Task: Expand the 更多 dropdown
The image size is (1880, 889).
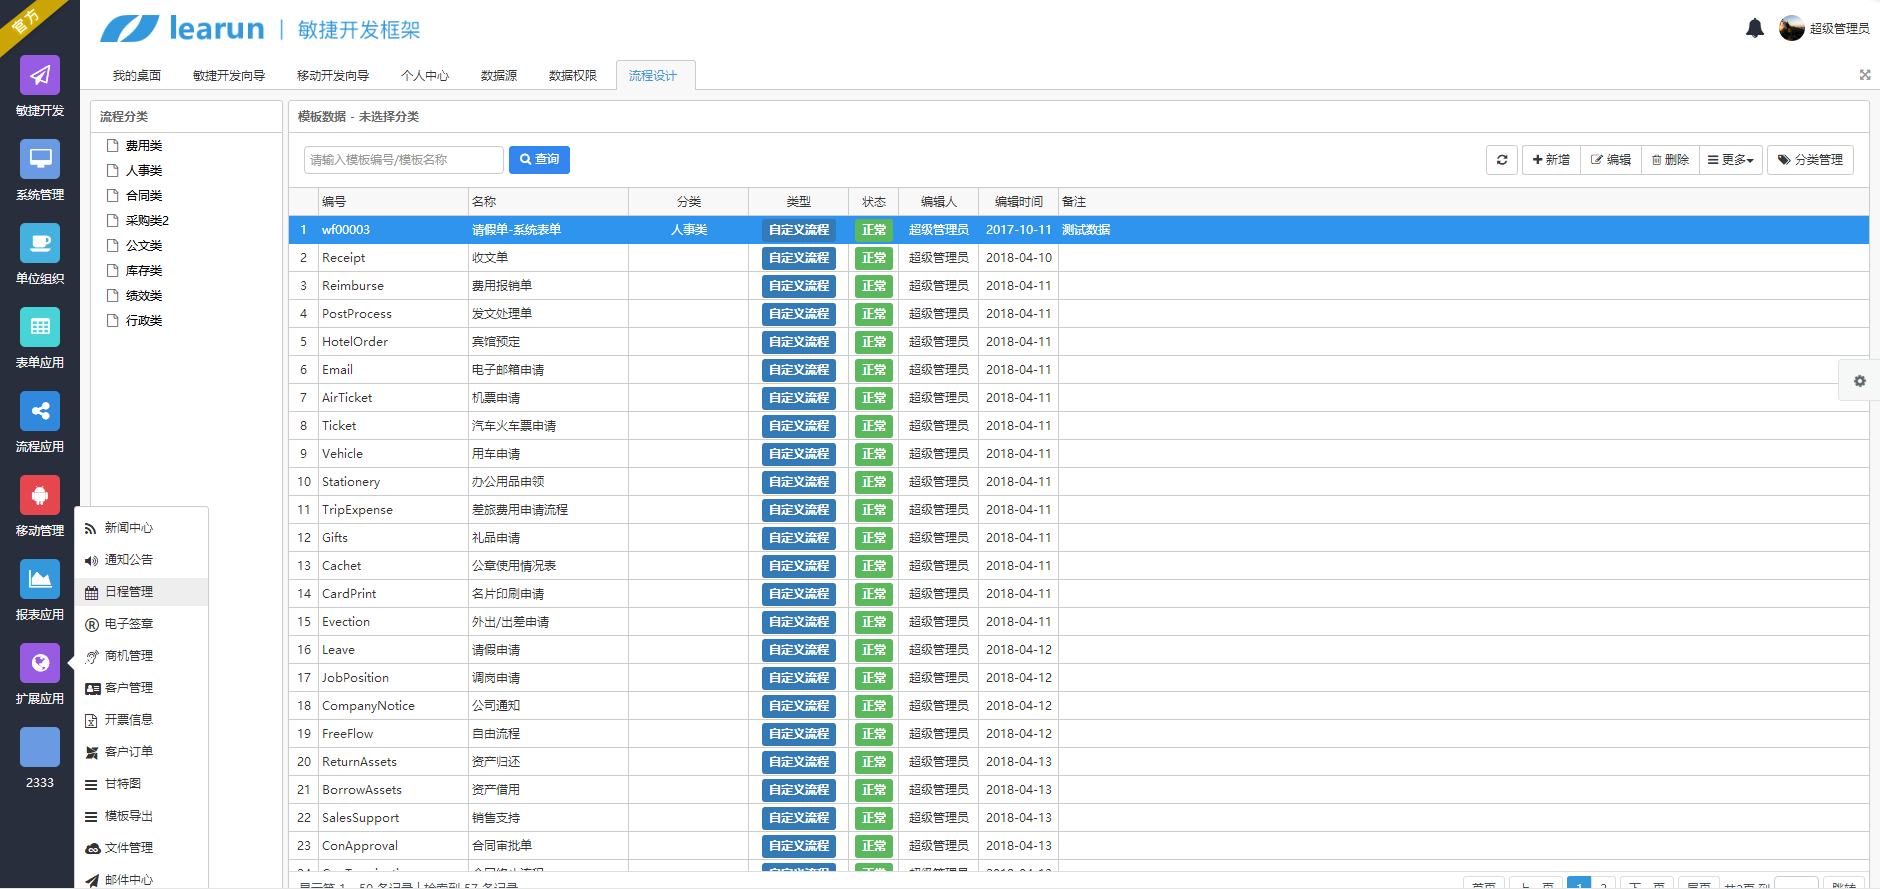Action: coord(1730,160)
